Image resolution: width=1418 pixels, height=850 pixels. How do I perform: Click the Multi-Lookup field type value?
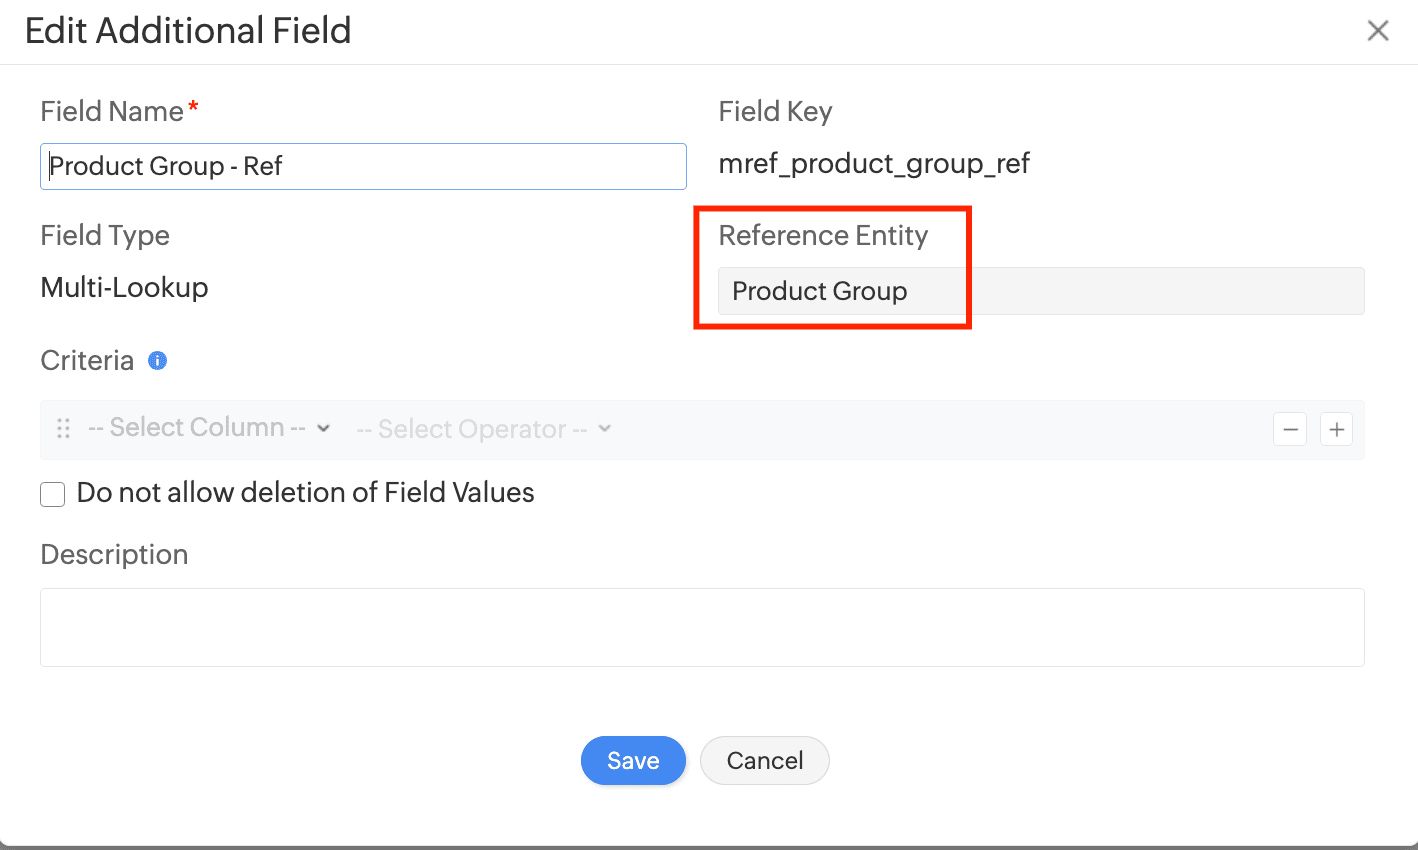(x=125, y=288)
